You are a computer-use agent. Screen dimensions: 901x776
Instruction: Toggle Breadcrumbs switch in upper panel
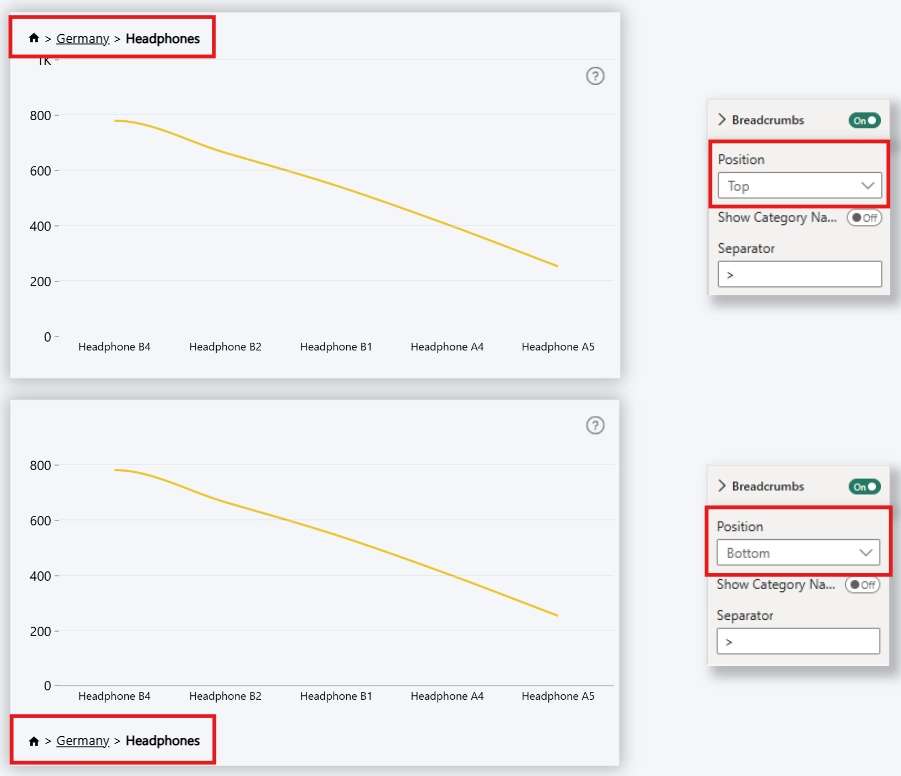pyautogui.click(x=864, y=120)
